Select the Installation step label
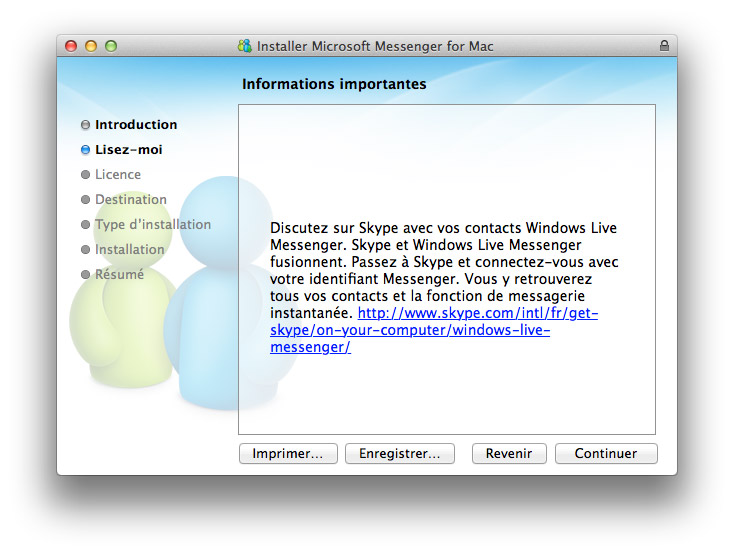Viewport: 734px width, 554px height. point(130,250)
